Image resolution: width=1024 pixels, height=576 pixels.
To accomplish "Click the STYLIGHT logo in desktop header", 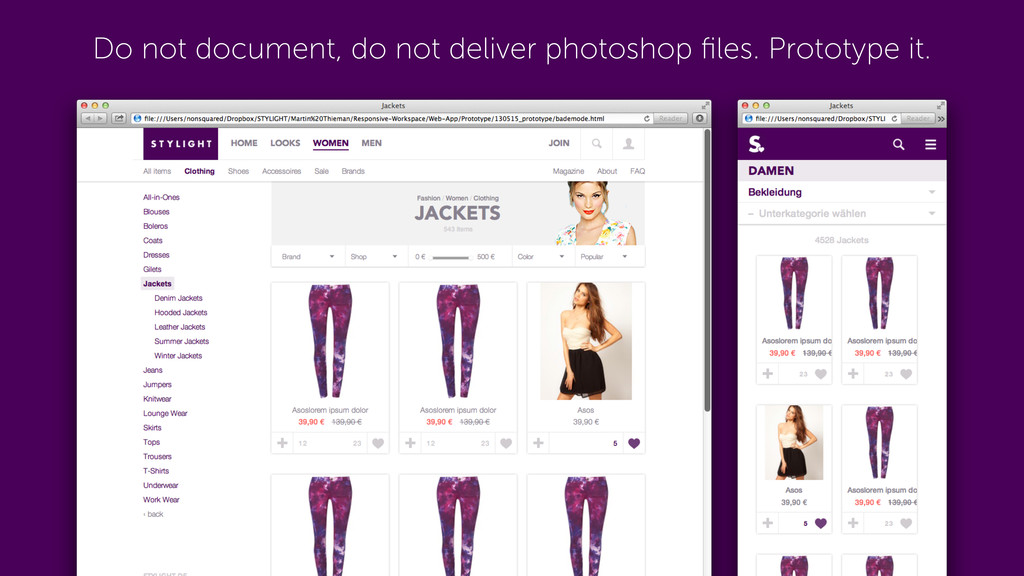I will click(181, 144).
